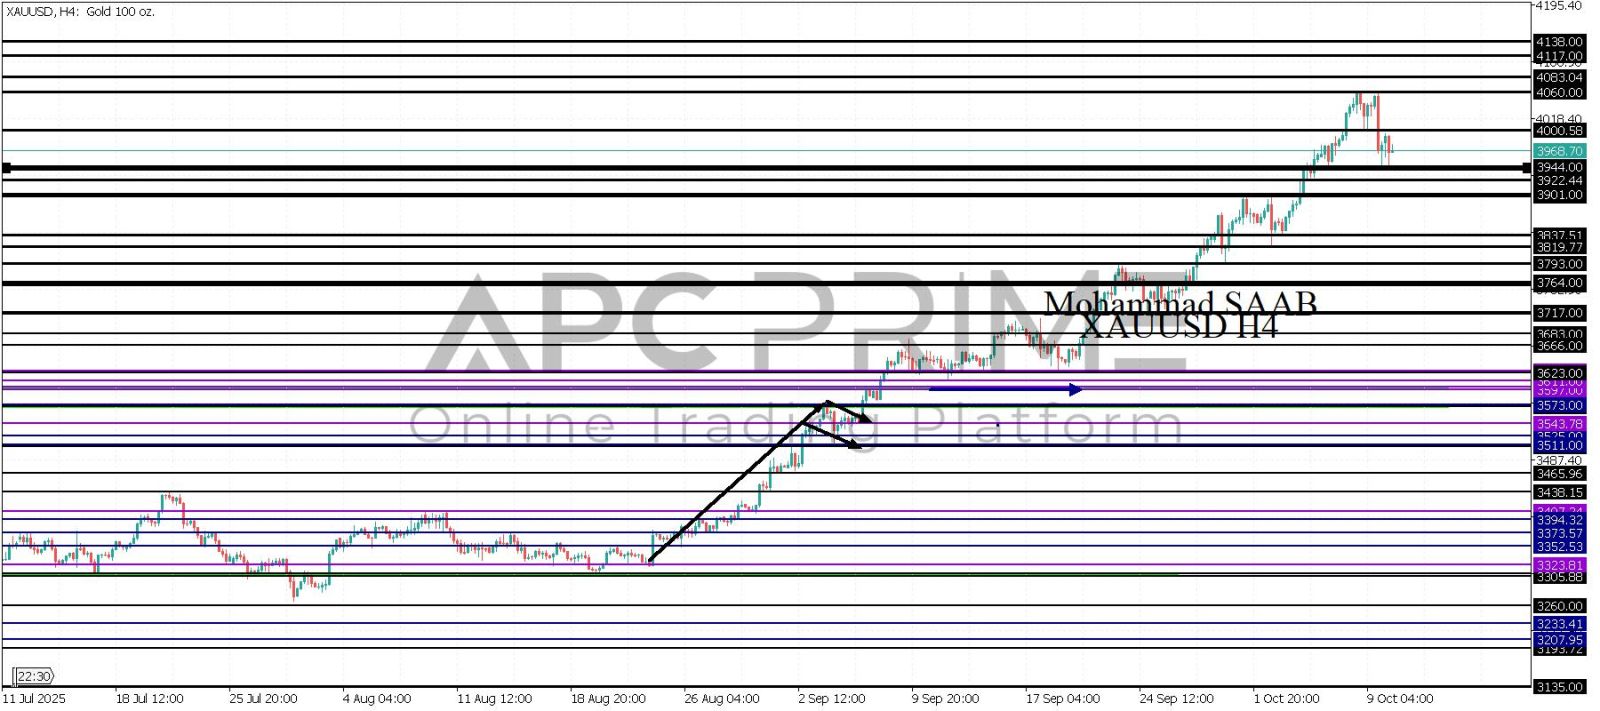This screenshot has width=1600, height=711.
Task: Click the XAUUSD, H4 chart title
Action: [x=80, y=12]
